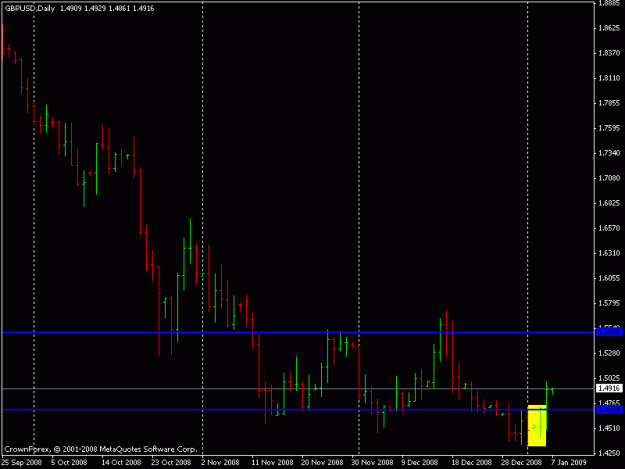This screenshot has height=469, width=625.
Task: Click the 1.4250 price scale value
Action: pyautogui.click(x=609, y=453)
